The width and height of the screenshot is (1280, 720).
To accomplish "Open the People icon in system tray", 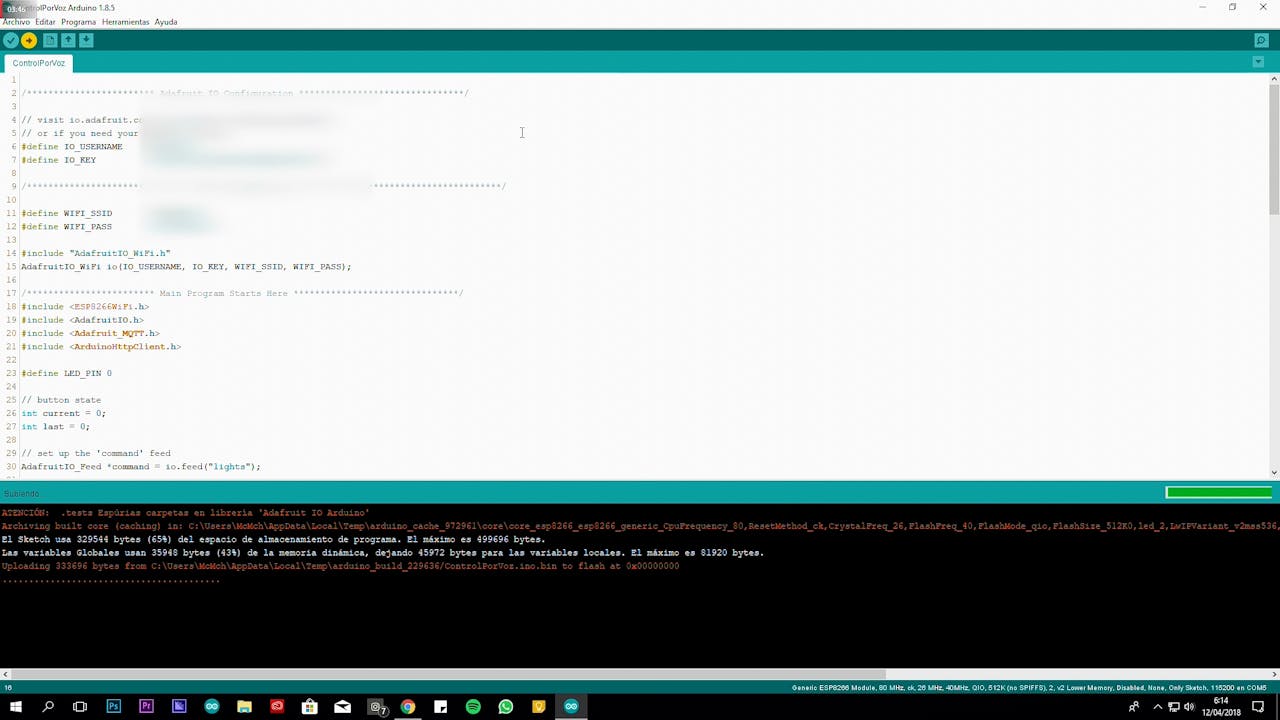I will tap(1134, 707).
